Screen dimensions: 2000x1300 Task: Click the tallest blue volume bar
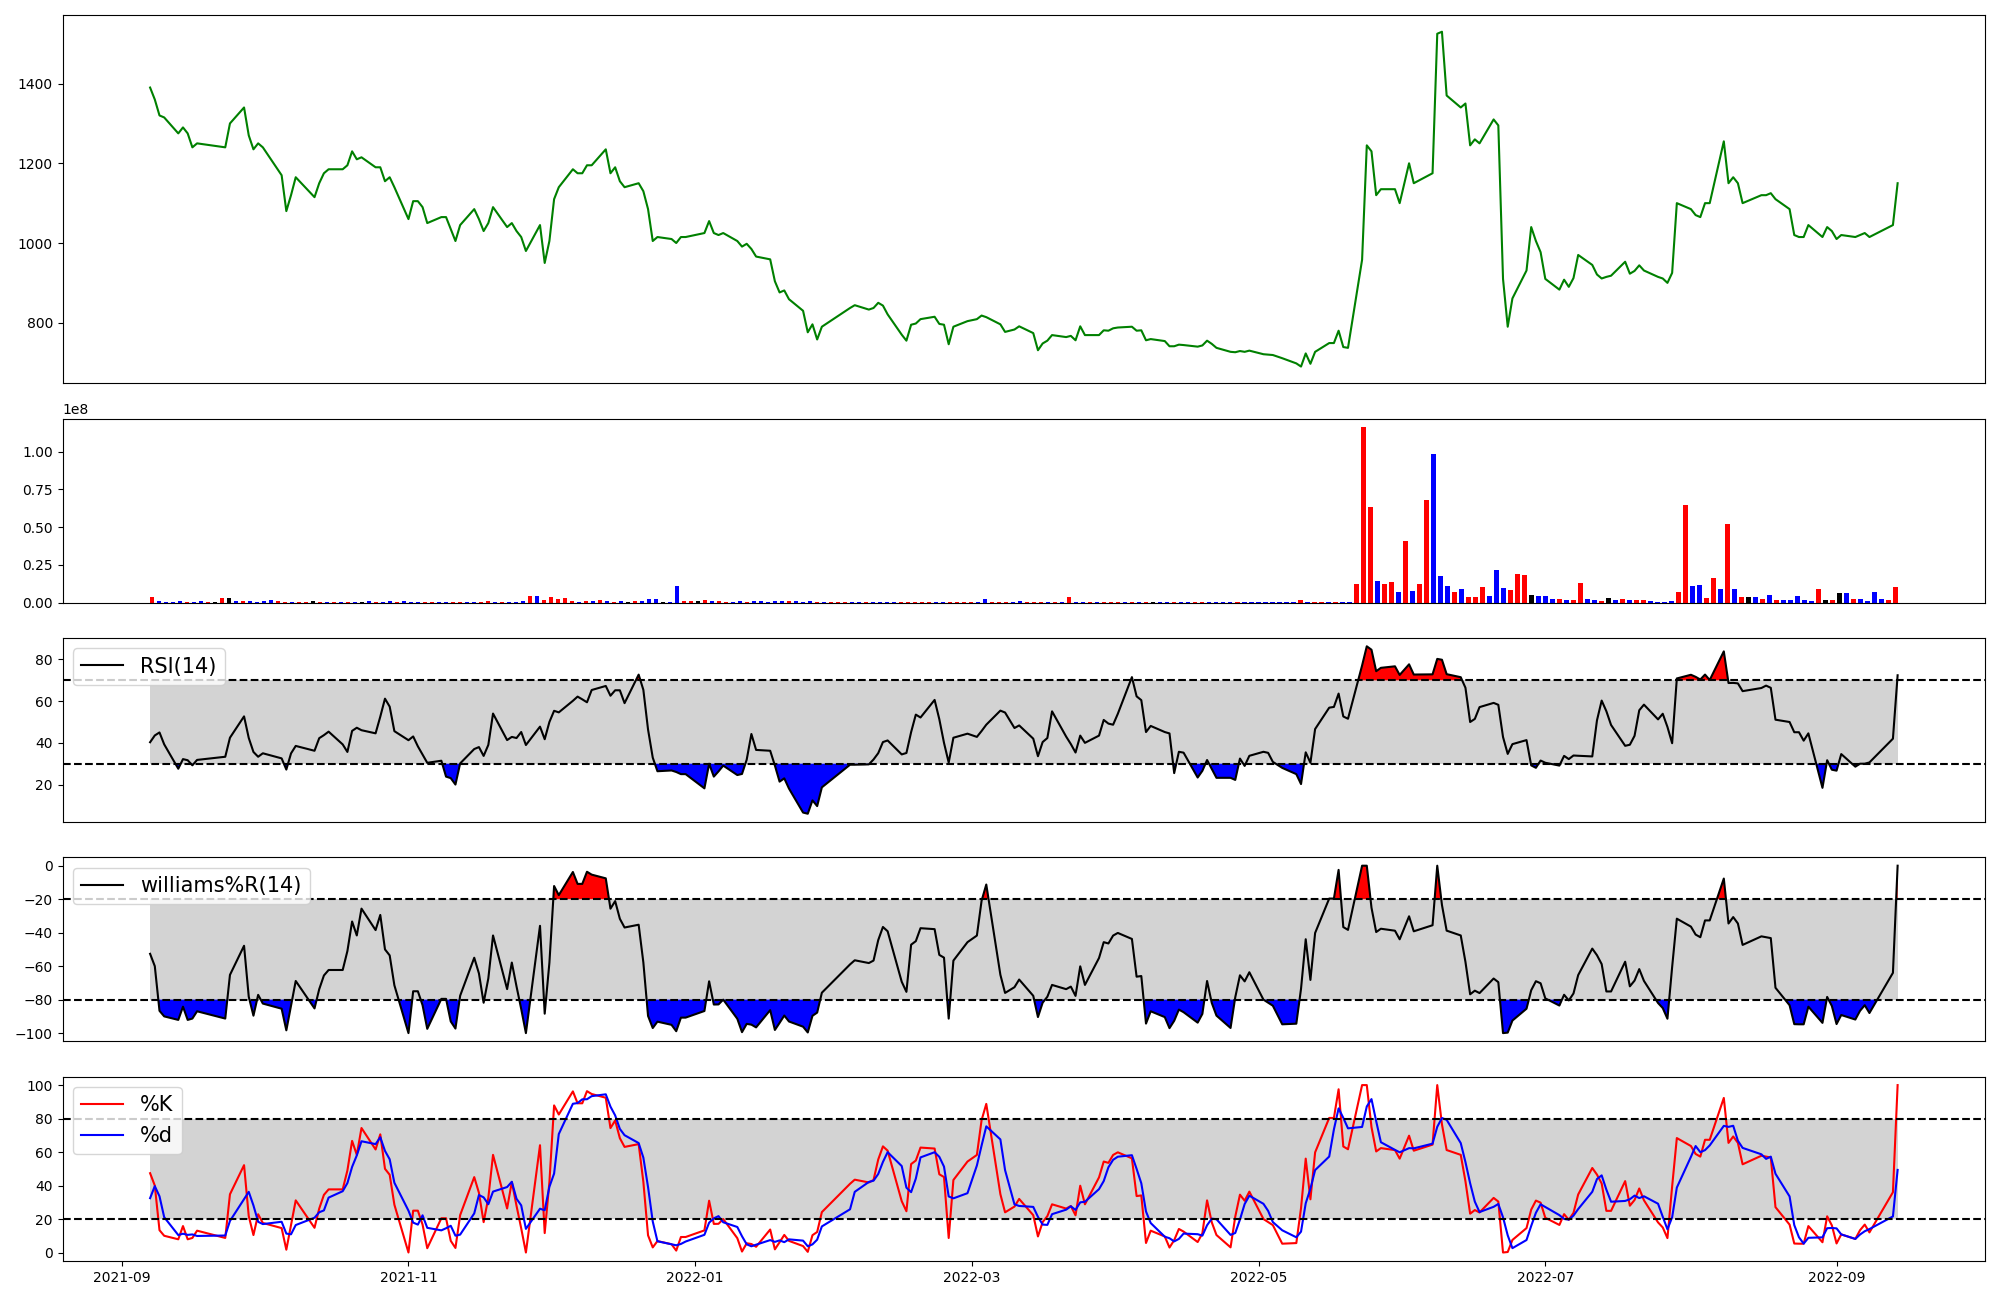point(1433,528)
